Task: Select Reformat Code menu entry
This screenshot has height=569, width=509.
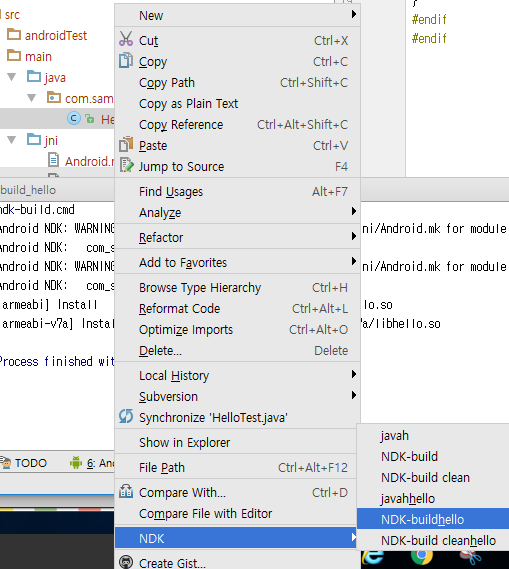Action: (238, 309)
